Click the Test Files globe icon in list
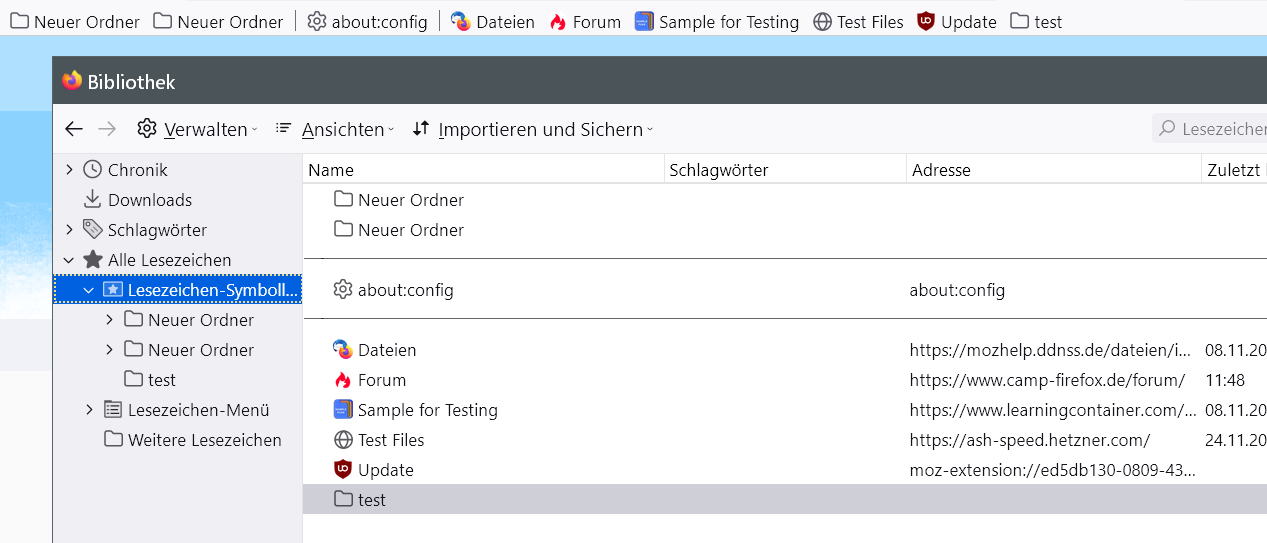This screenshot has height=543, width=1267. coord(343,440)
